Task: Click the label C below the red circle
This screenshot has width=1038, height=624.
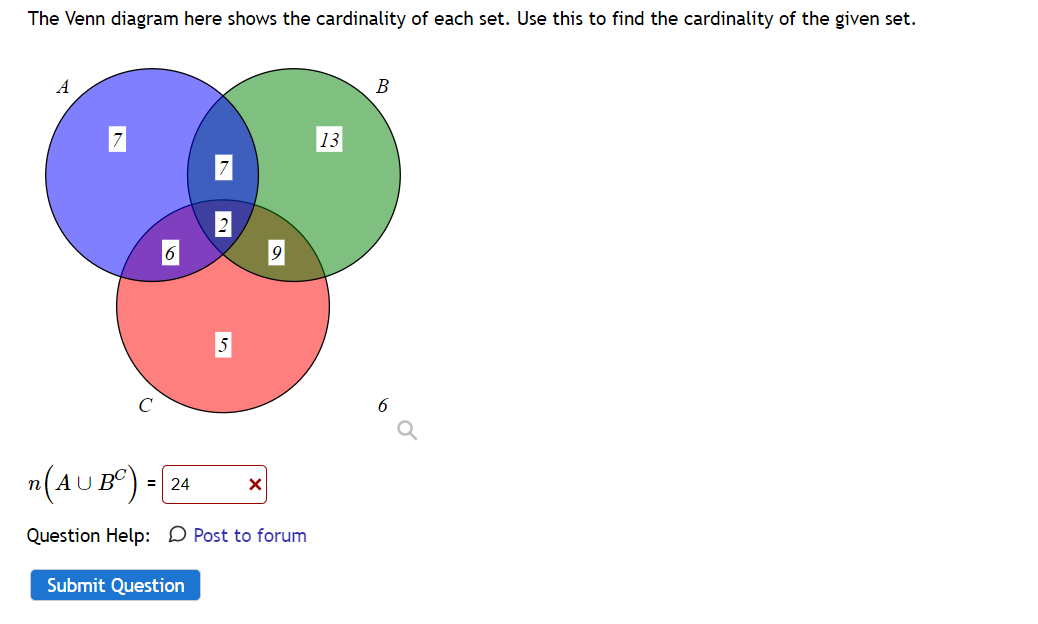Action: [146, 405]
